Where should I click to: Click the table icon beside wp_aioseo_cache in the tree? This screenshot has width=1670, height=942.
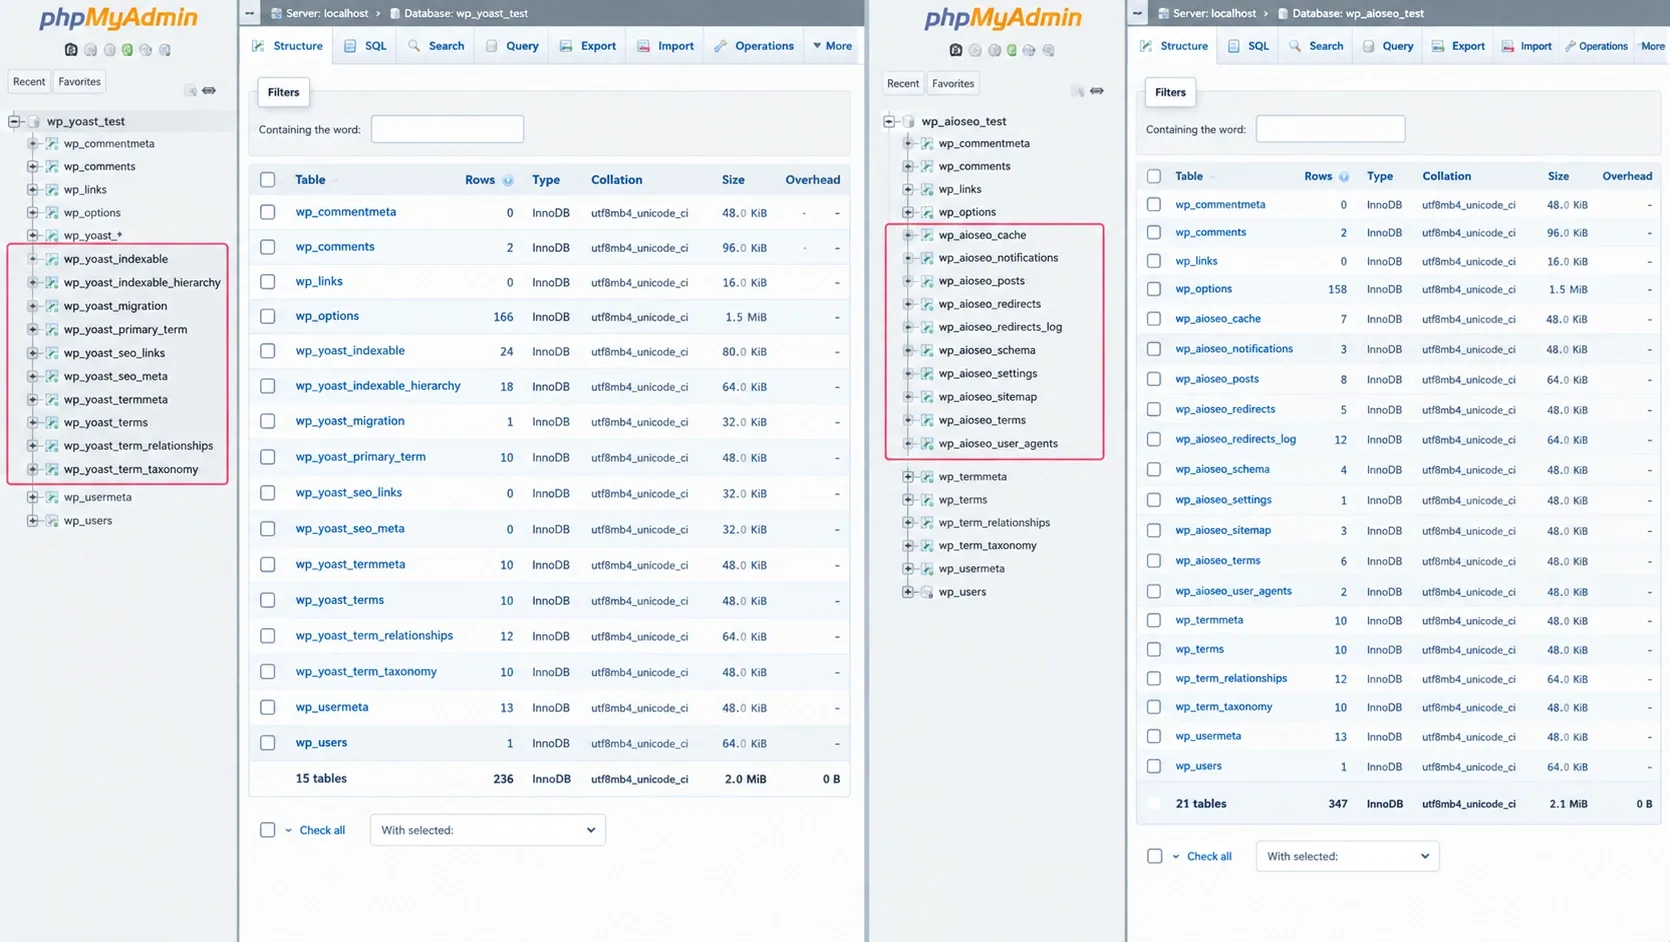pos(927,235)
